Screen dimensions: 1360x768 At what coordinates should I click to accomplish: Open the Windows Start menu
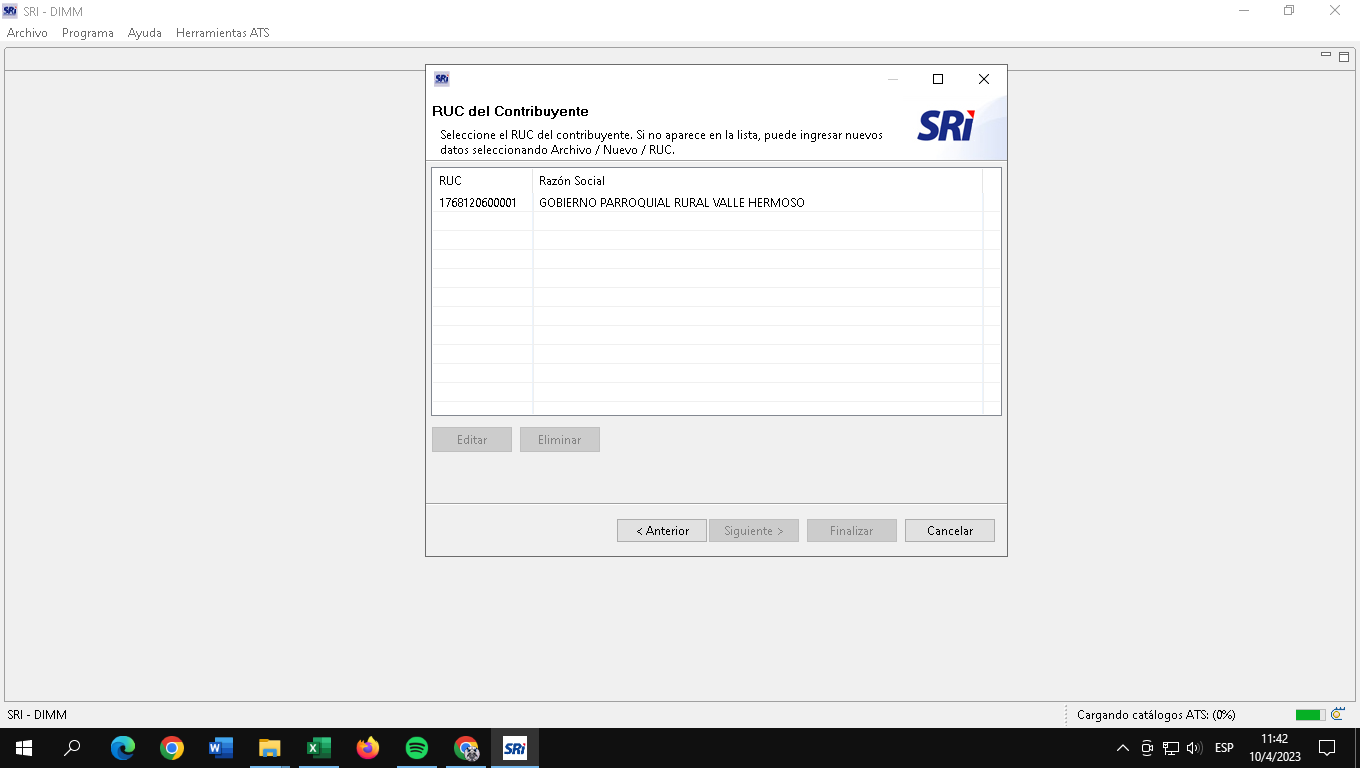[24, 748]
